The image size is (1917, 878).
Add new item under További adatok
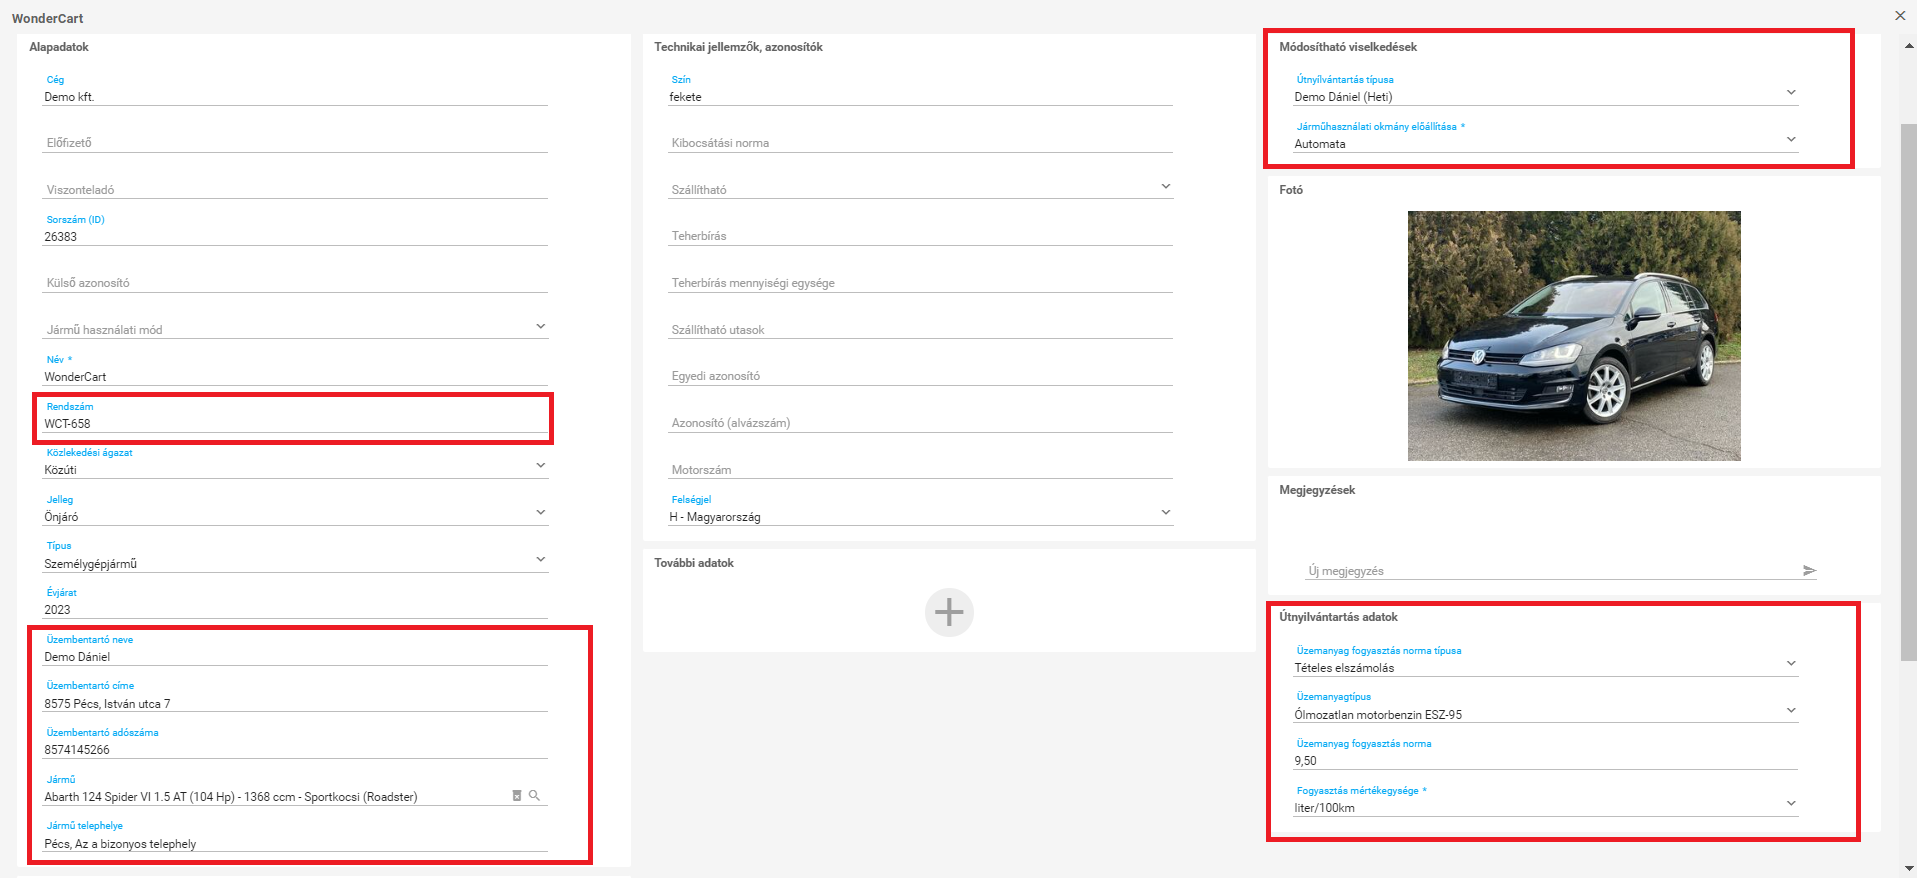(x=948, y=612)
